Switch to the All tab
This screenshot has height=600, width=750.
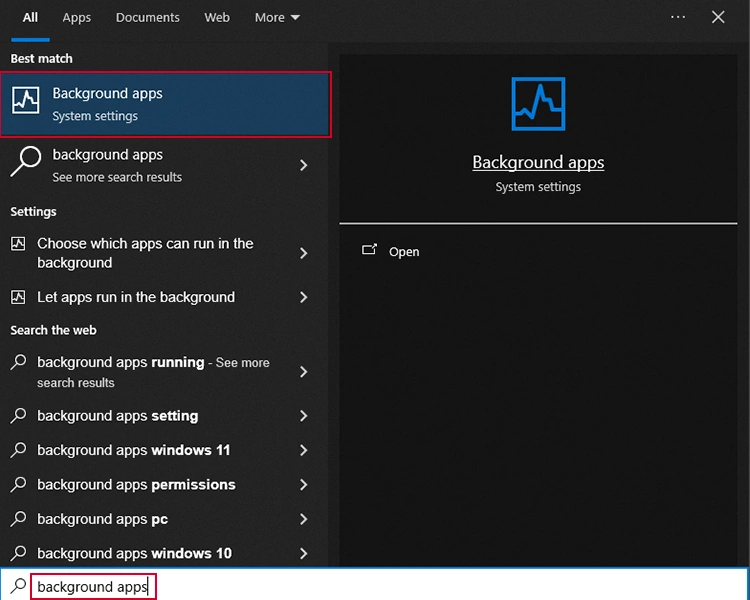(x=30, y=18)
